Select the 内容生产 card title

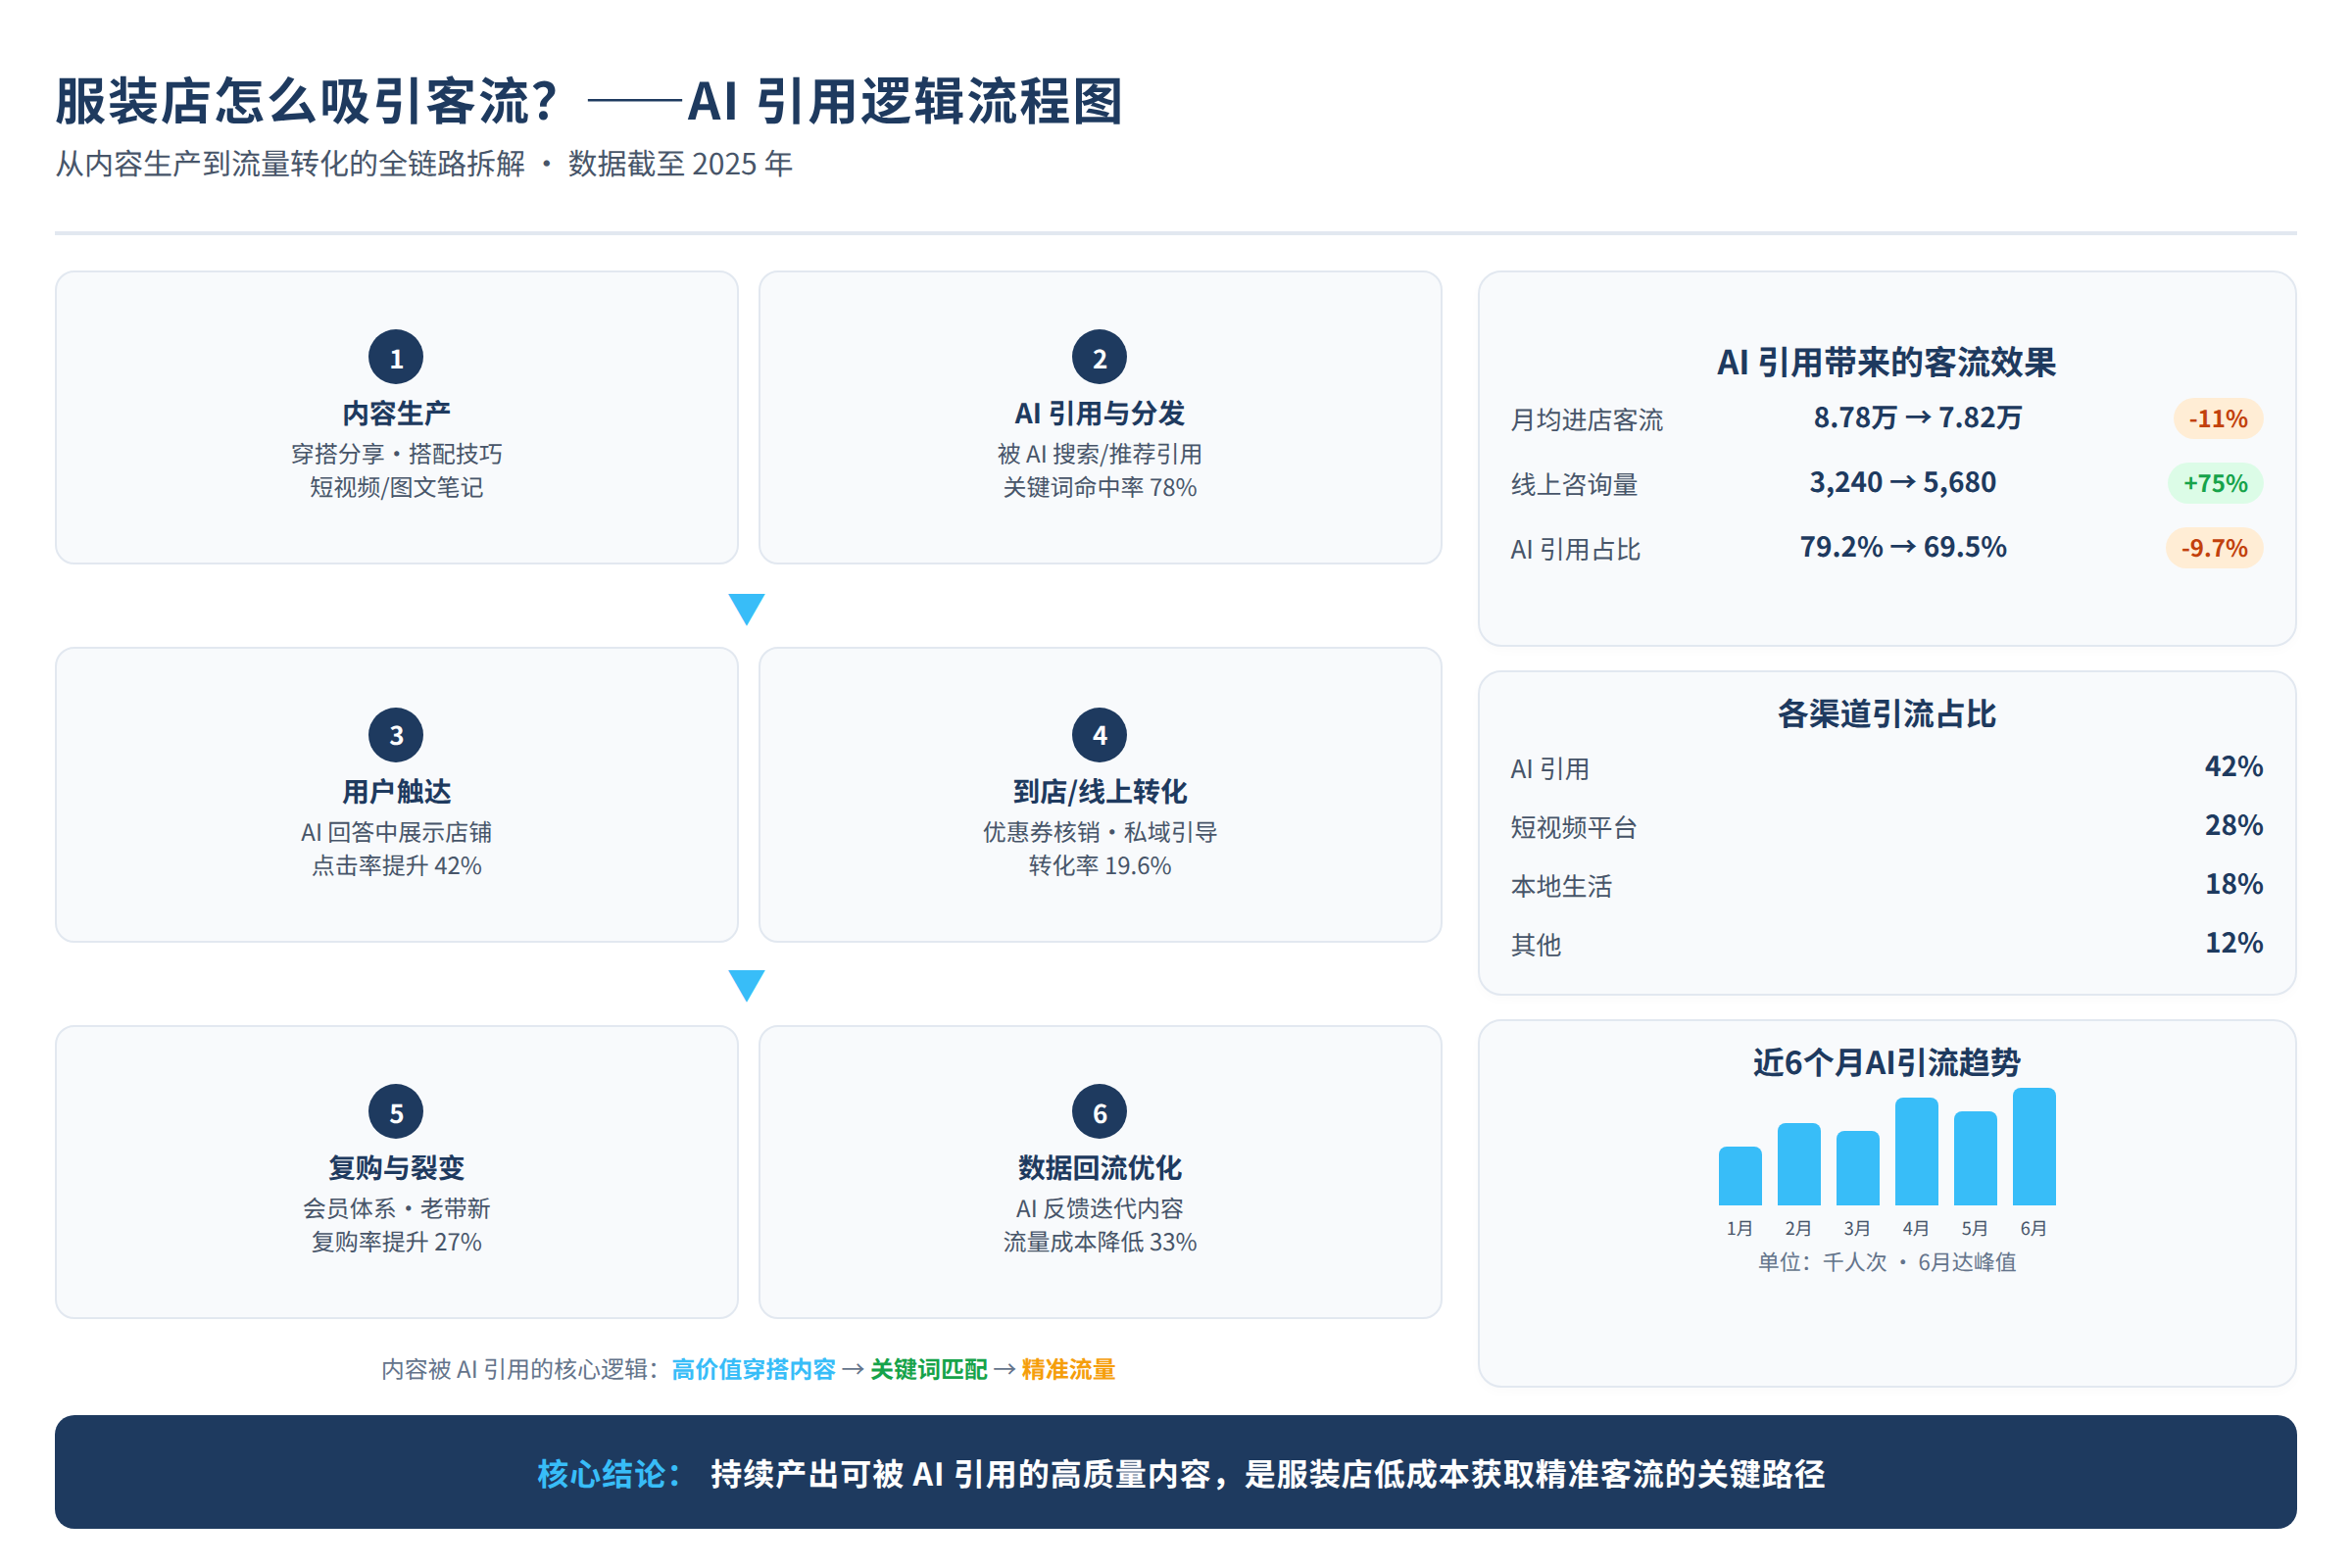(x=396, y=413)
